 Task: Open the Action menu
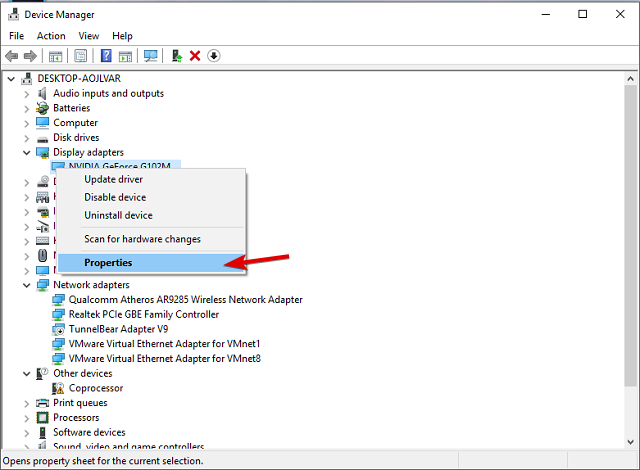(x=51, y=36)
